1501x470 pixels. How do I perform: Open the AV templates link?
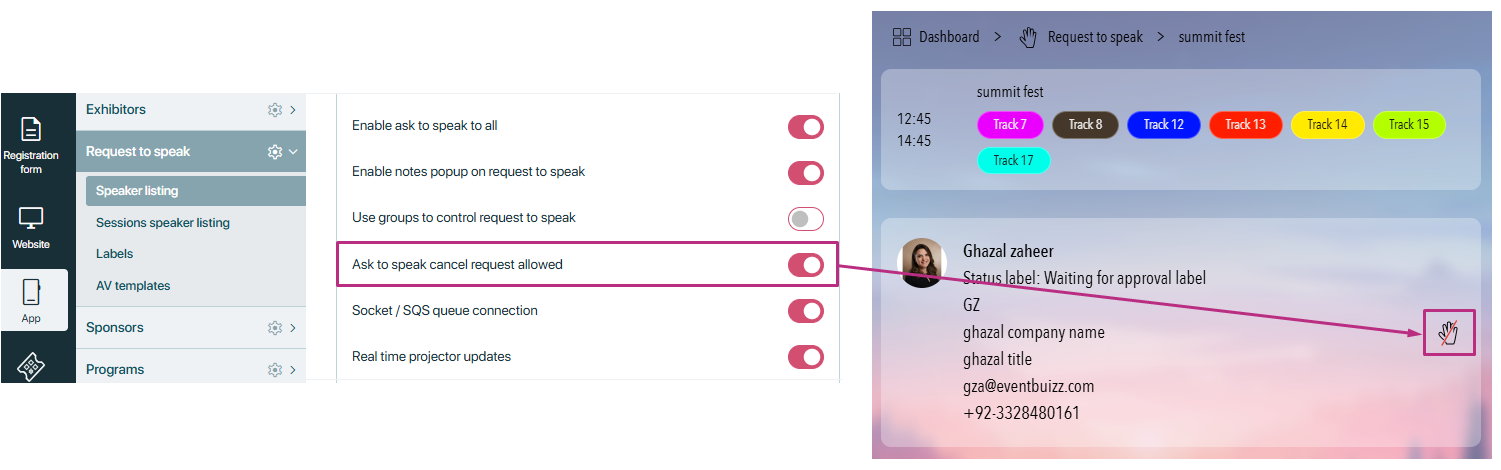click(133, 286)
